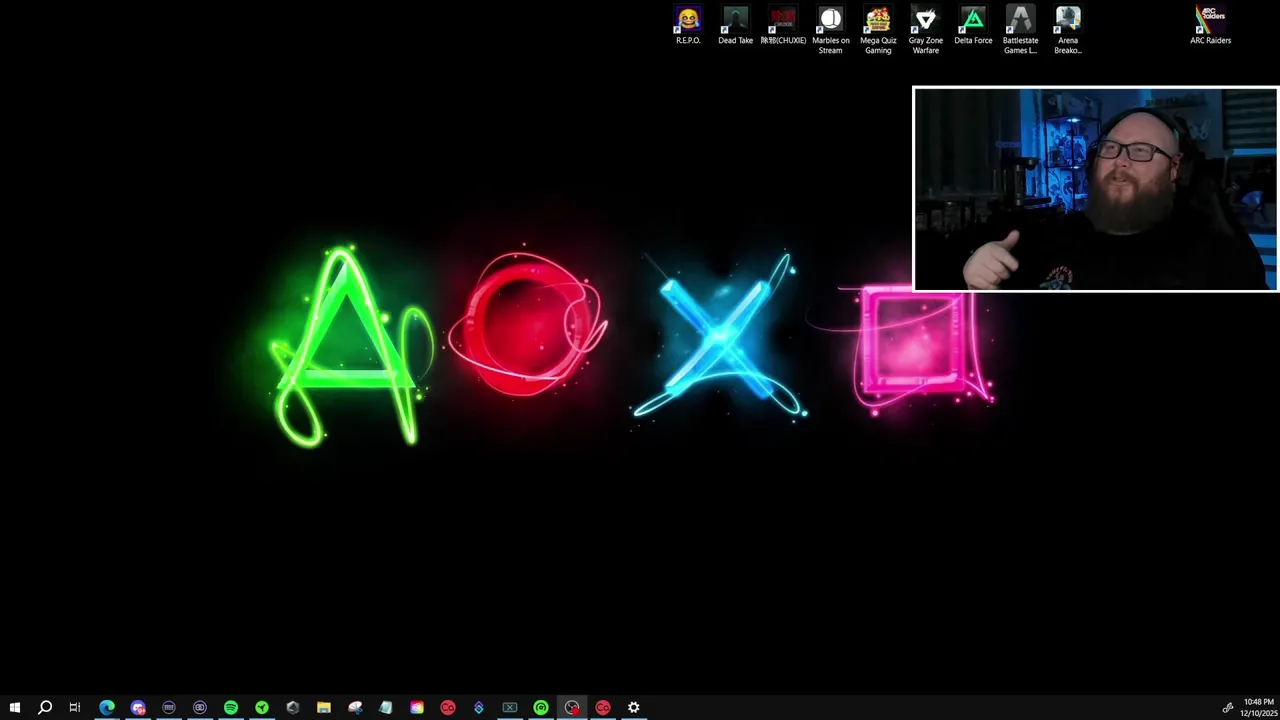Open the colorful gradient square taskbar icon
Screen dimensions: 1280x720
click(417, 707)
